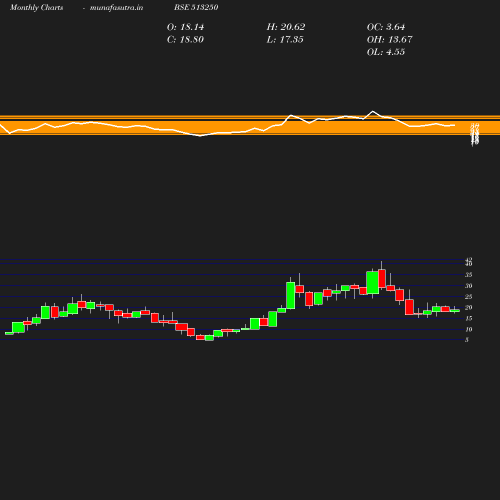Click the close price 'C: 18.80'
Image resolution: width=500 pixels, height=500 pixels.
tap(185, 40)
